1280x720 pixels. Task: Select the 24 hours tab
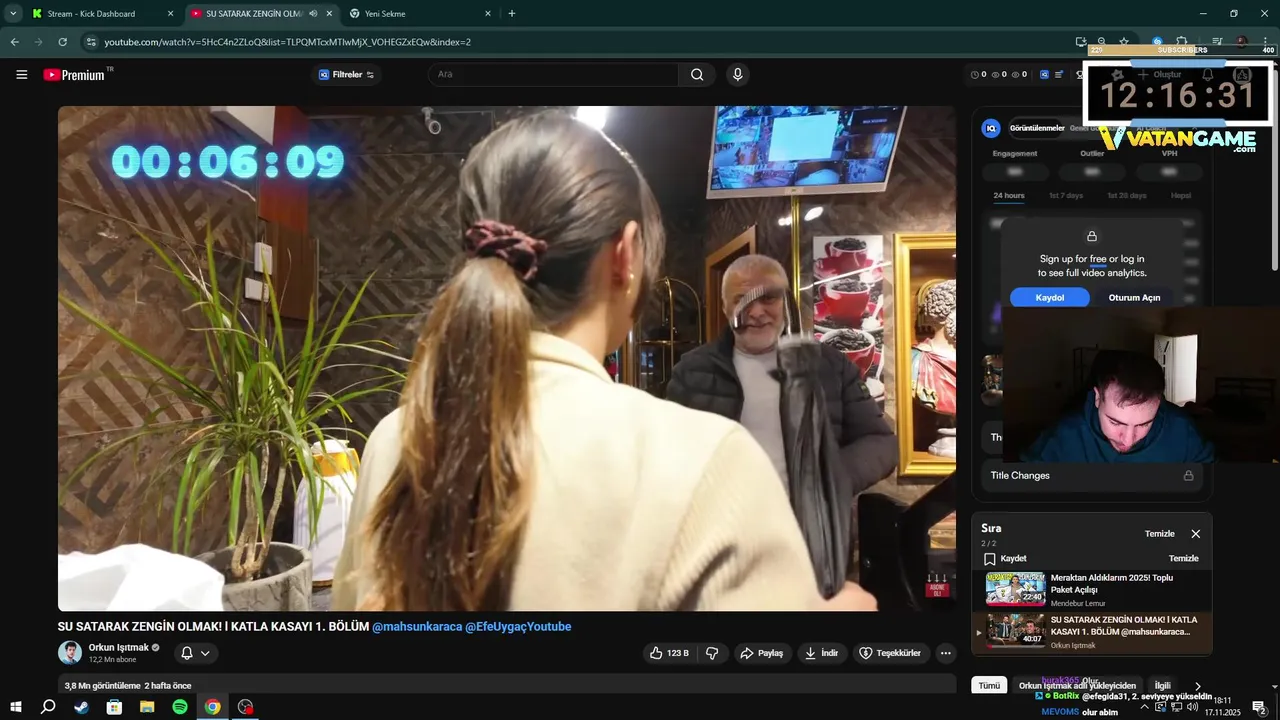[1008, 195]
